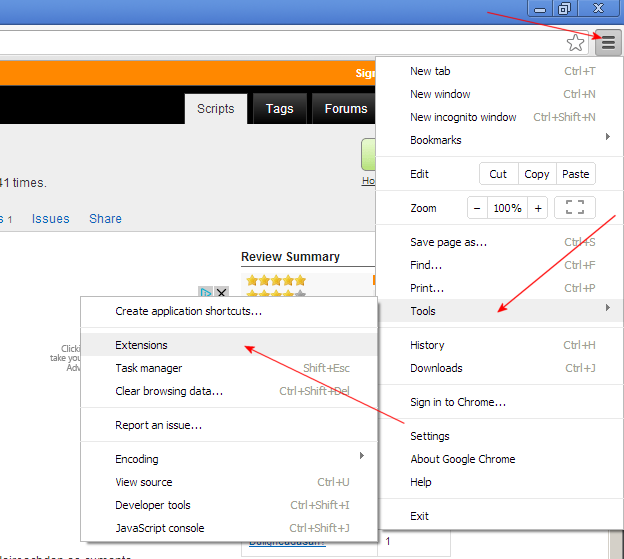624x559 pixels.
Task: Decrease zoom with the minus button
Action: (477, 208)
